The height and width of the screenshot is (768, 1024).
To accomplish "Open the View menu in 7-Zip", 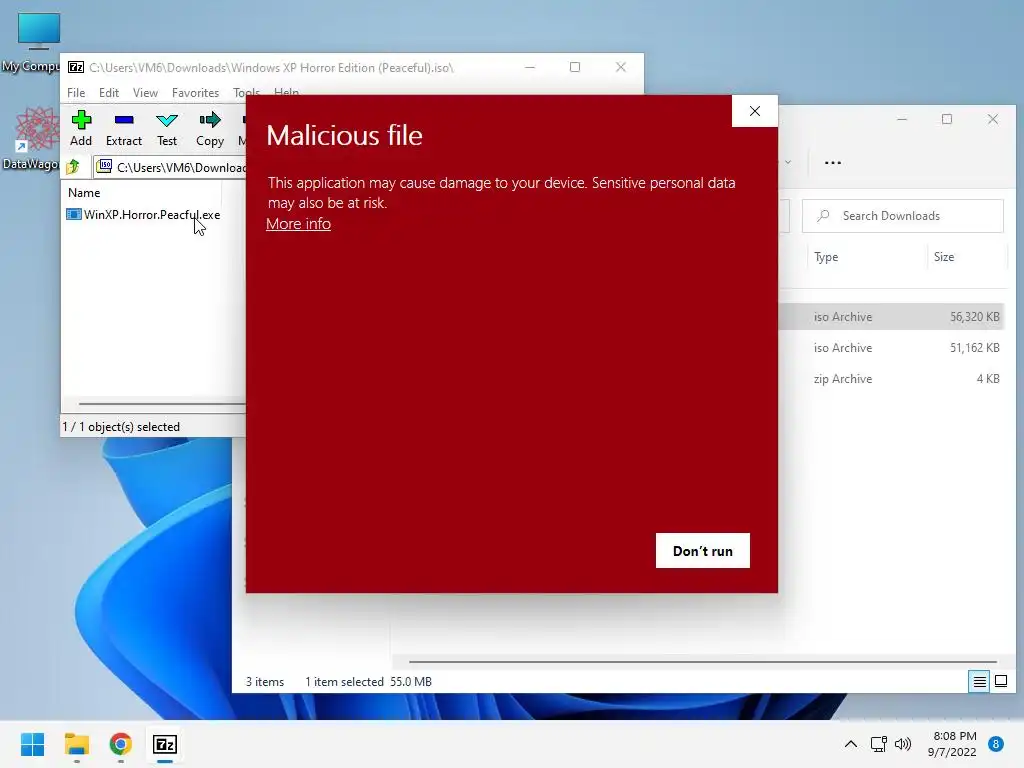I will pyautogui.click(x=145, y=93).
